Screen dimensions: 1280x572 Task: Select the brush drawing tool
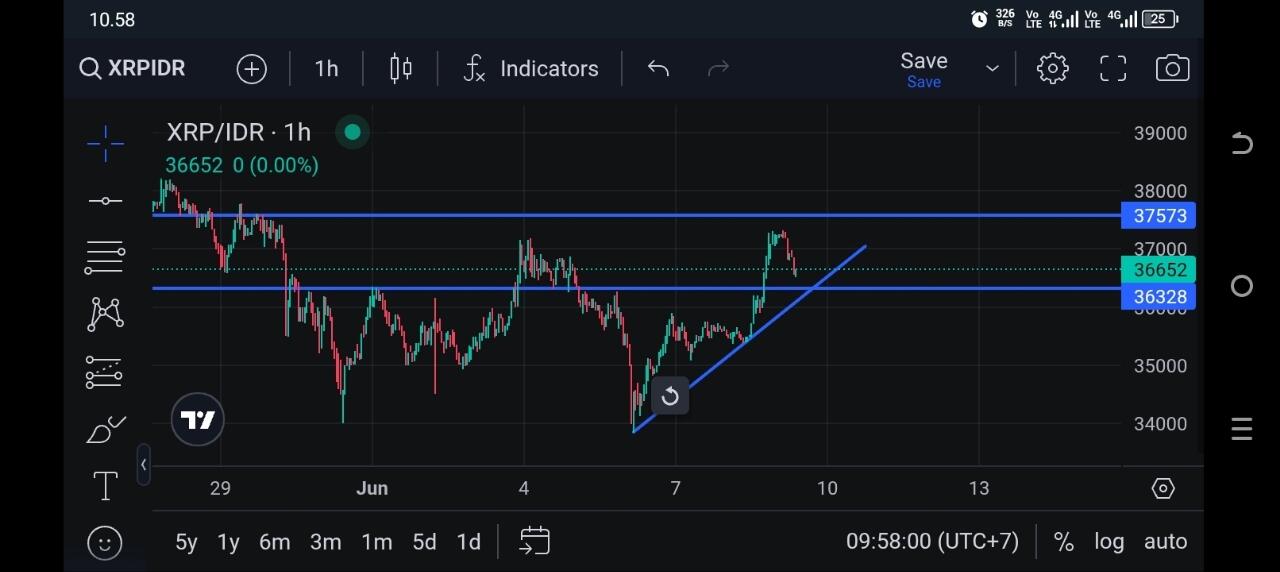point(105,430)
